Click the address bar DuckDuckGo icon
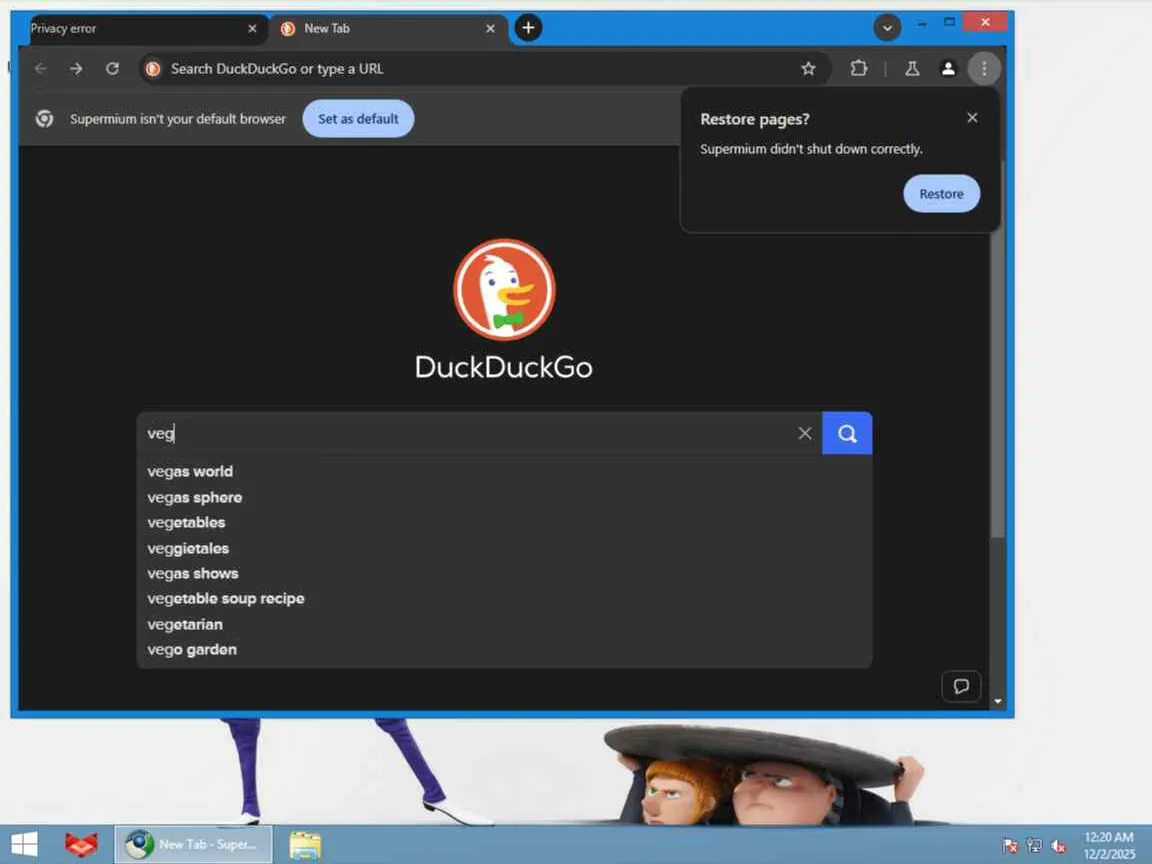1152x864 pixels. pyautogui.click(x=153, y=68)
